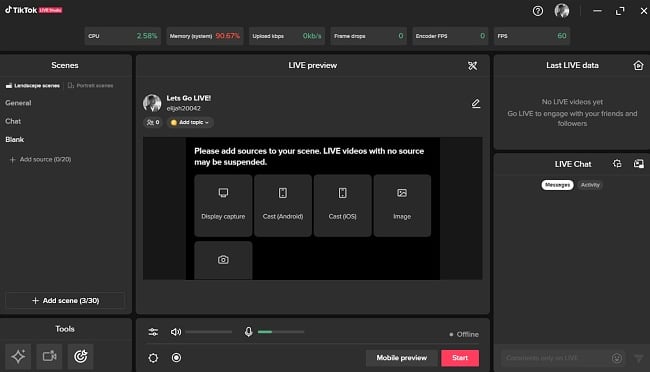Expand the Add topic dropdown
The image size is (650, 372).
click(x=190, y=122)
